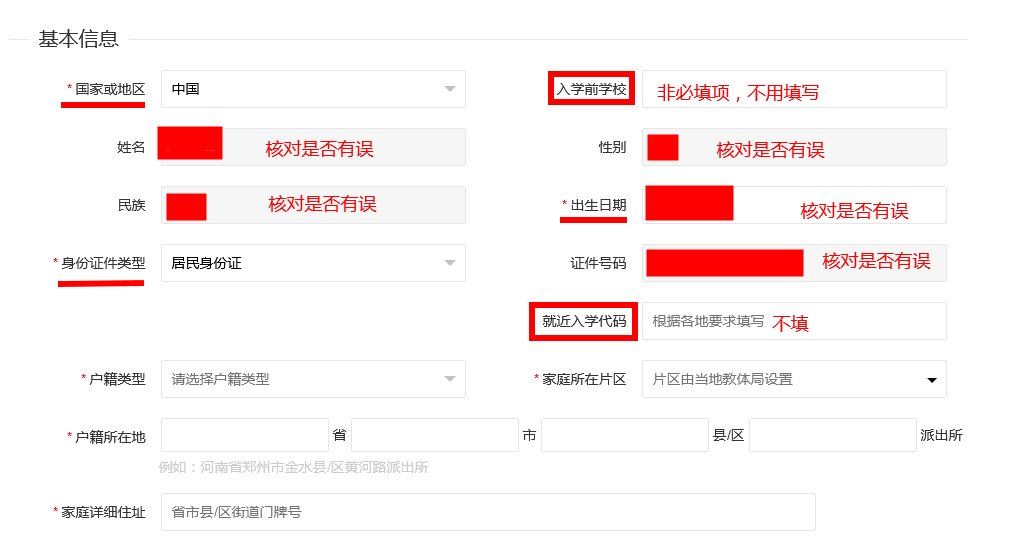This screenshot has height=546, width=1012.
Task: Open the 国家或地区 dropdown showing 中国
Action: 313,89
